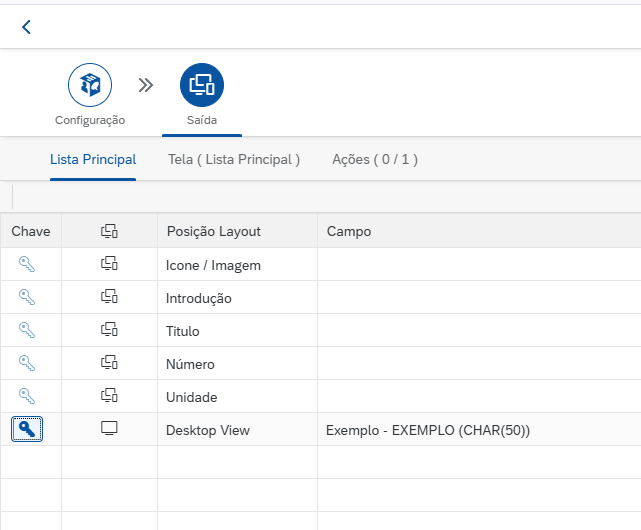Click the devices icon in the Icone / Imagem row
The image size is (641, 530).
[x=109, y=263]
